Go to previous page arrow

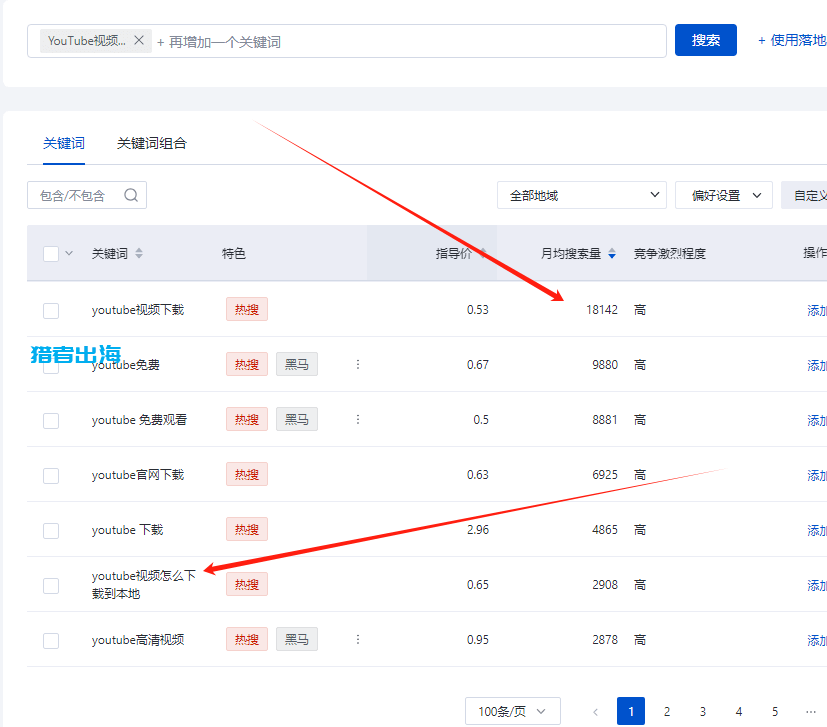point(595,712)
